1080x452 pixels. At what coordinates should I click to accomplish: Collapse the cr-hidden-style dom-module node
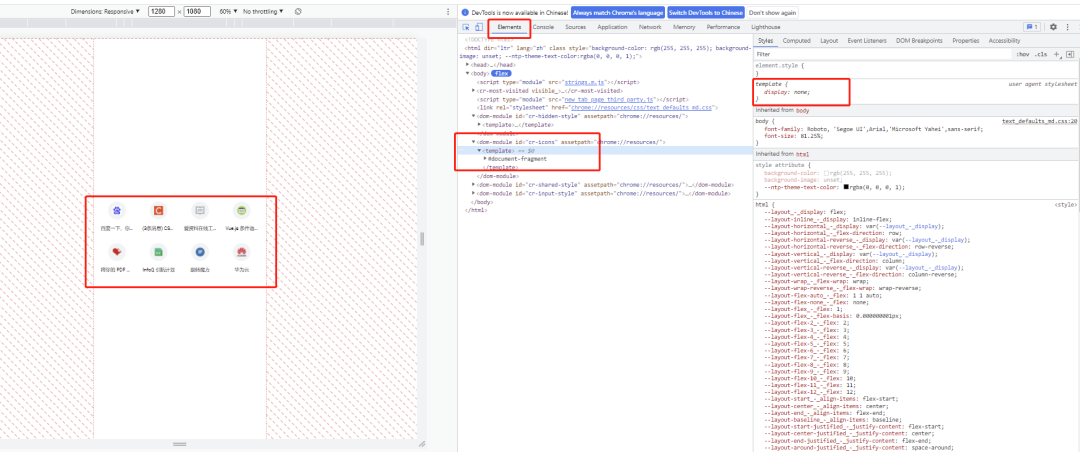coord(474,116)
